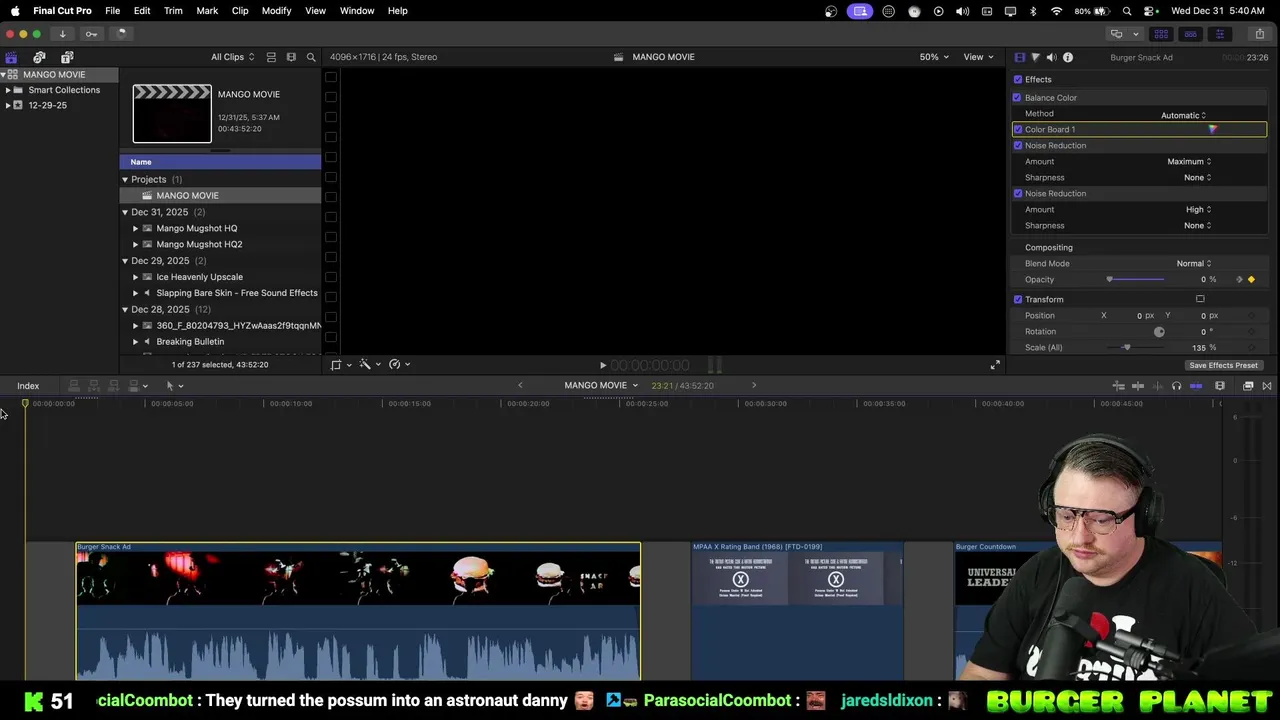Open the viewer View dropdown
The height and width of the screenshot is (720, 1280).
[x=977, y=57]
